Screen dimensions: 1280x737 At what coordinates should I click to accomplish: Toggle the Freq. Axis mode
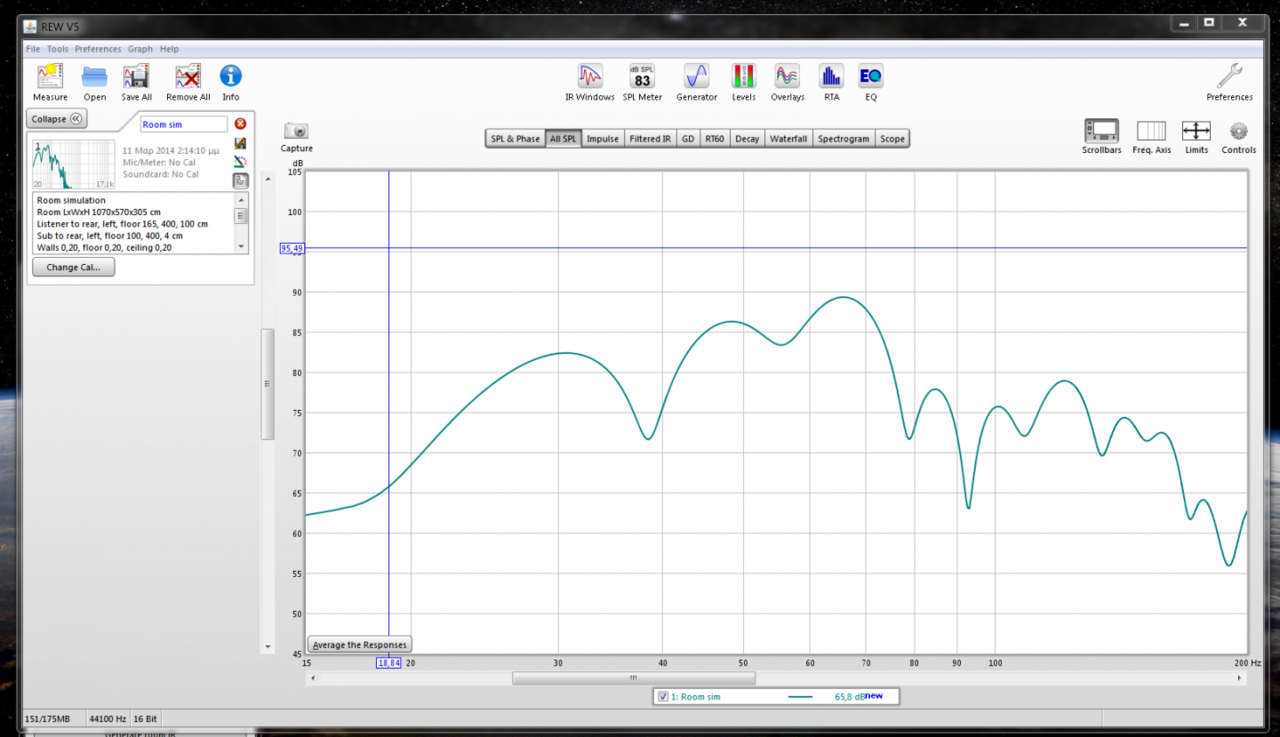[x=1151, y=132]
